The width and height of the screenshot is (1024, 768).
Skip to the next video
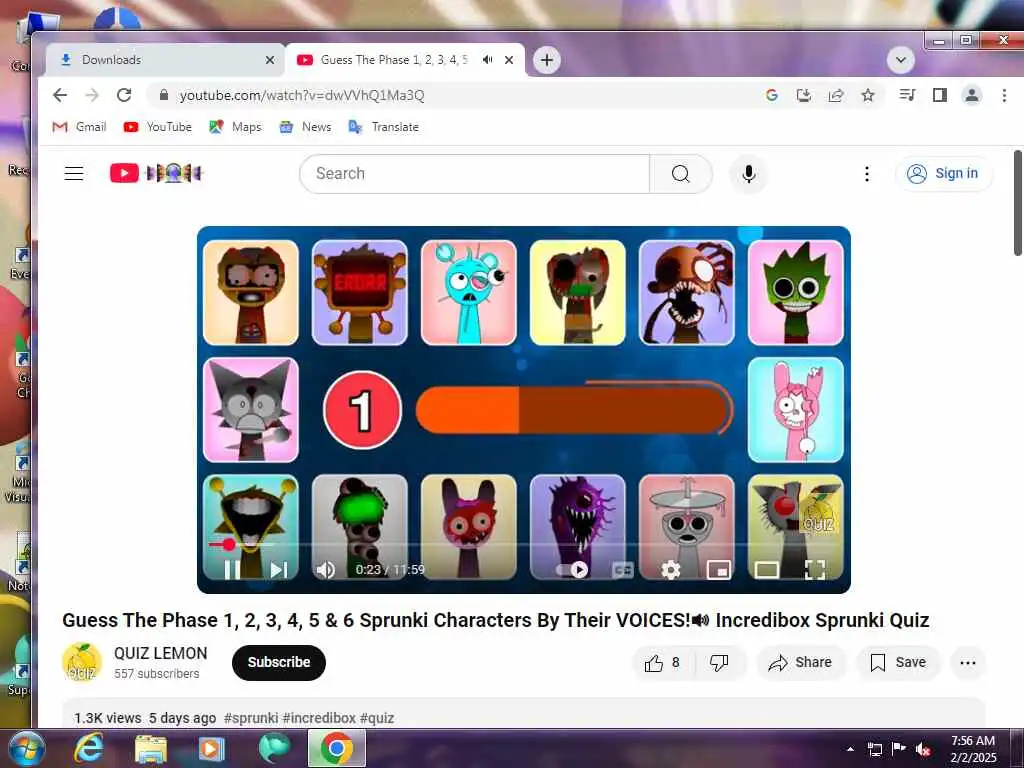pyautogui.click(x=279, y=569)
